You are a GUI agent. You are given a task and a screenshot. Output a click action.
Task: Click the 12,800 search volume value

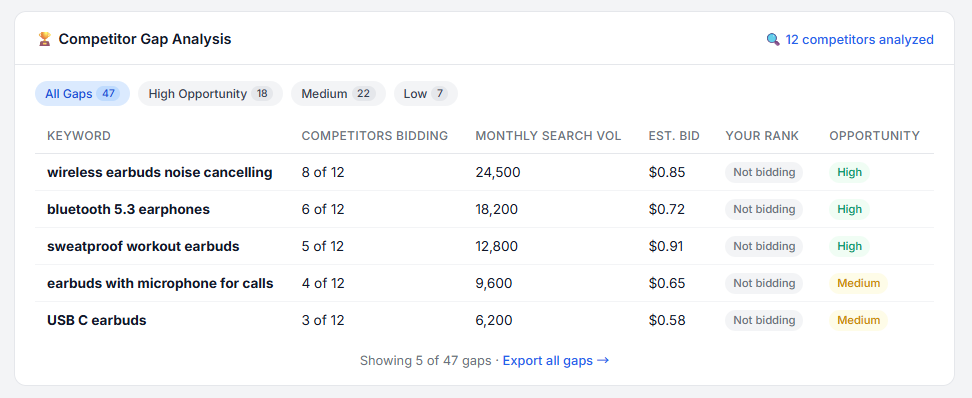(497, 246)
